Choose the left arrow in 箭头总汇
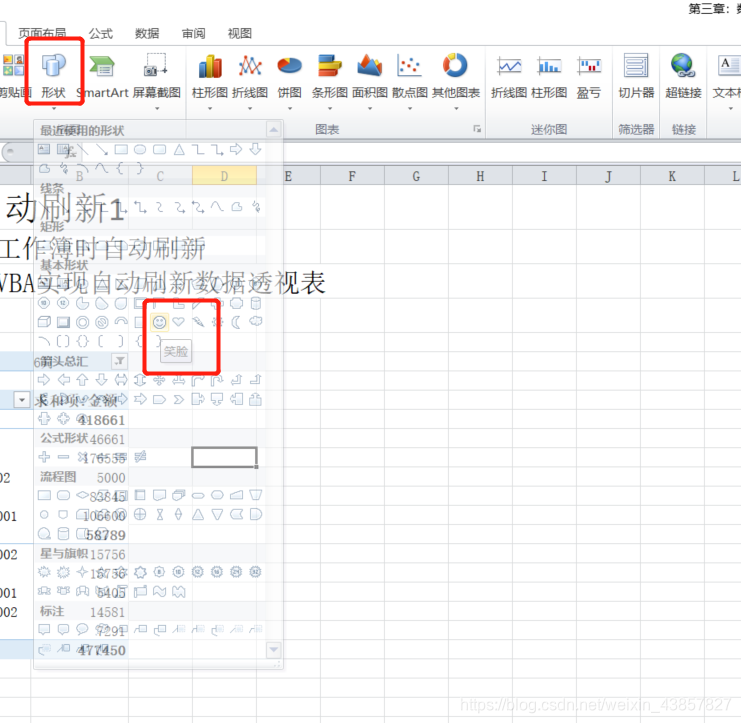The height and width of the screenshot is (723, 741). tap(63, 379)
